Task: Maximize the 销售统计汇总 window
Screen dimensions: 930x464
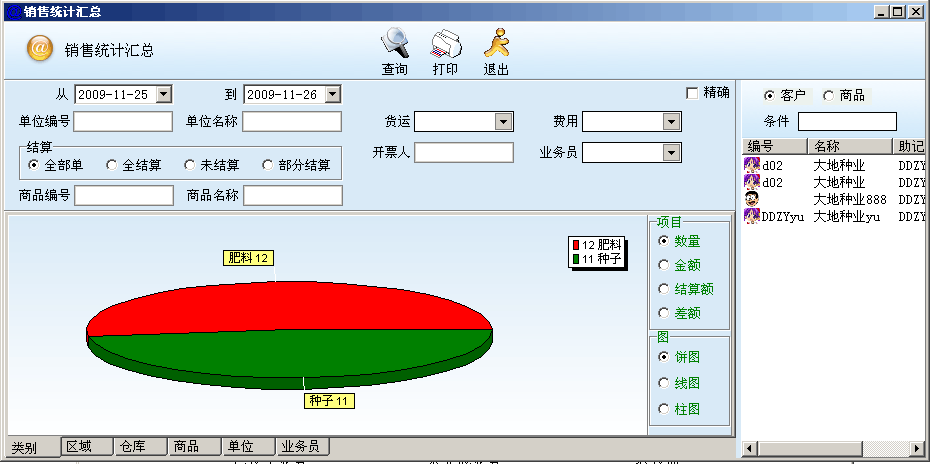Action: [x=897, y=11]
